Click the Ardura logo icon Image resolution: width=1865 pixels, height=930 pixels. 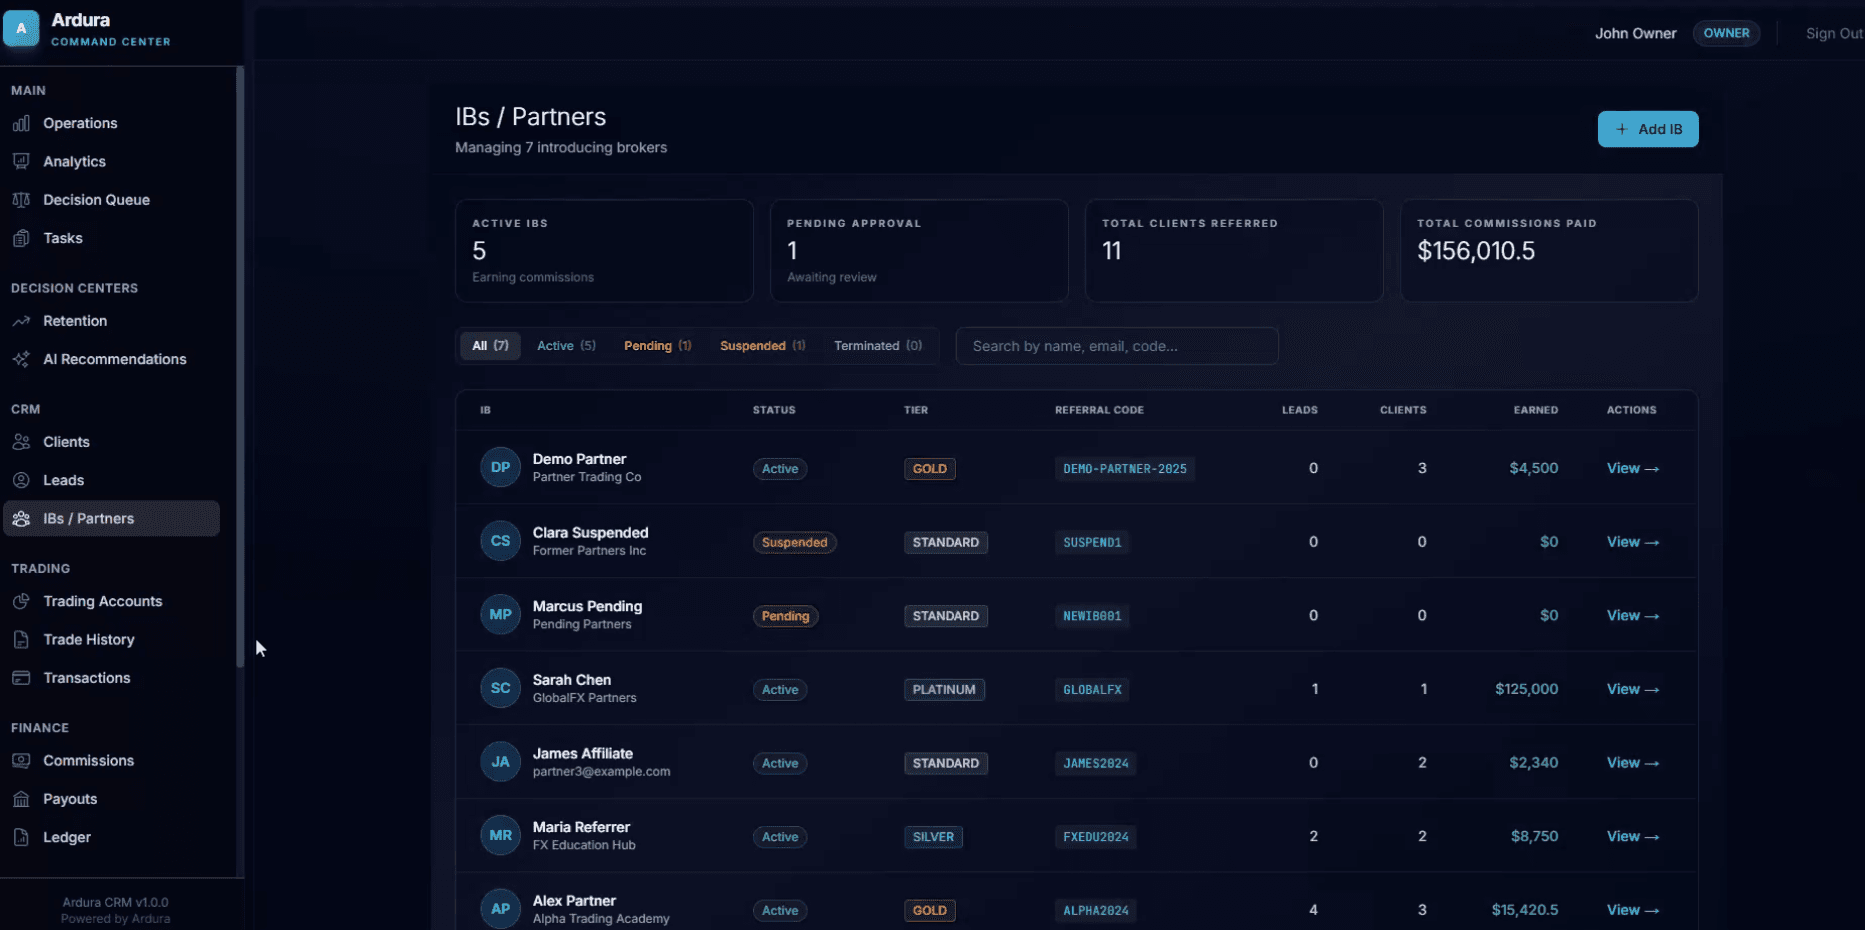[x=21, y=29]
